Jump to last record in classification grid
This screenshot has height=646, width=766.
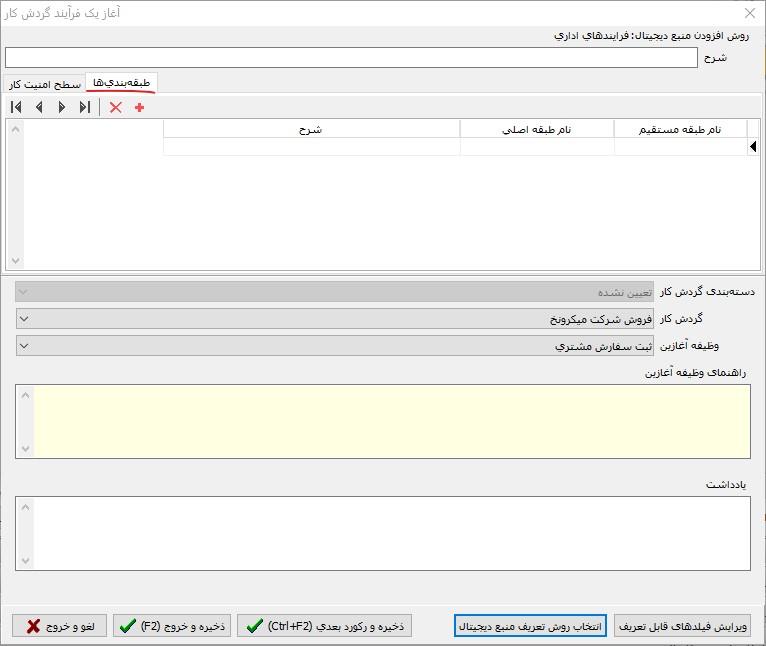coord(85,107)
